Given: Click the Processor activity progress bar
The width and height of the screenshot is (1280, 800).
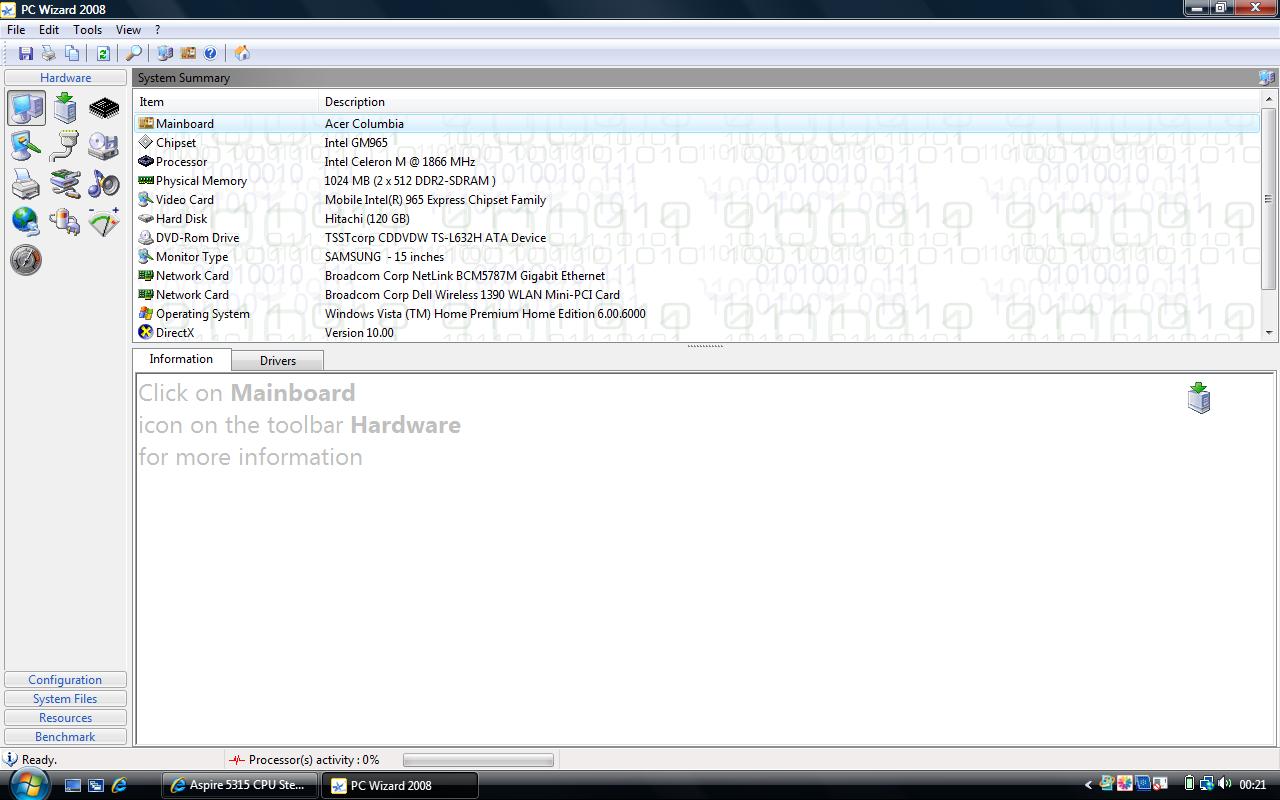Looking at the screenshot, I should pos(478,760).
